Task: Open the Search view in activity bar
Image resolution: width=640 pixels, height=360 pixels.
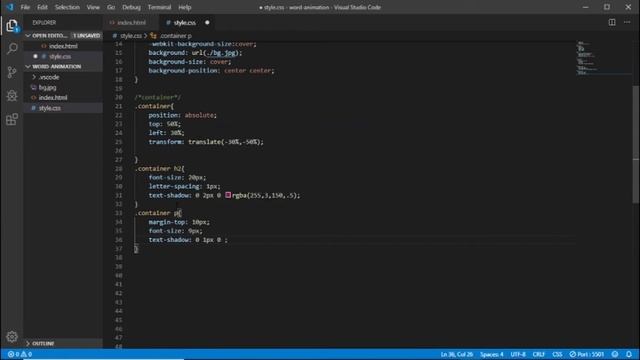Action: pos(12,49)
